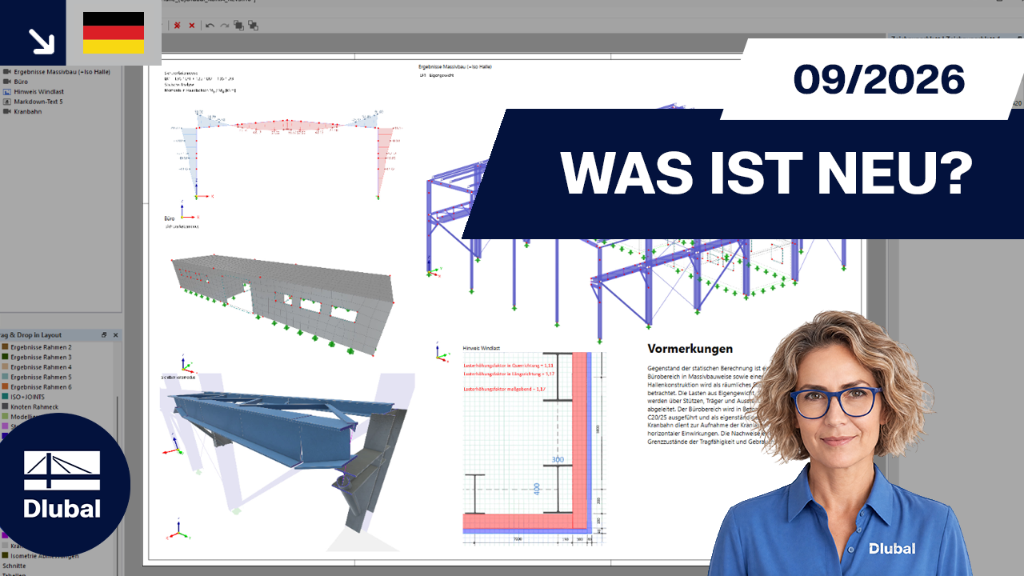Click the camera icon next to Büro
The width and height of the screenshot is (1024, 576).
(7, 82)
